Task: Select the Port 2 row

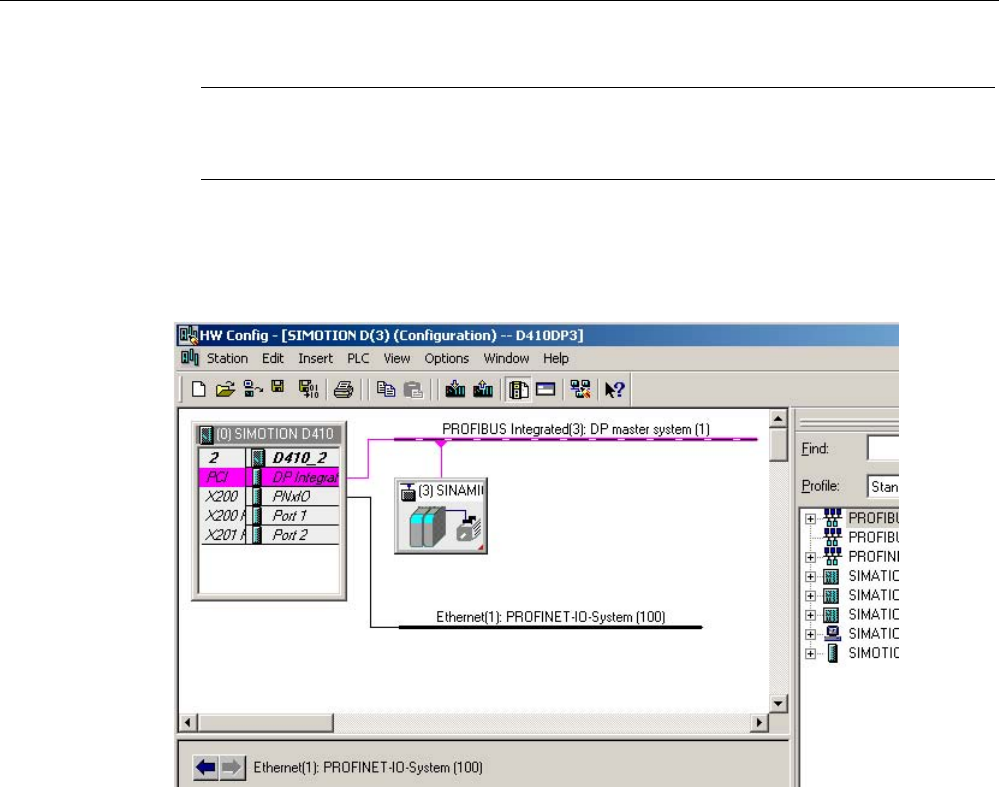Action: (269, 535)
